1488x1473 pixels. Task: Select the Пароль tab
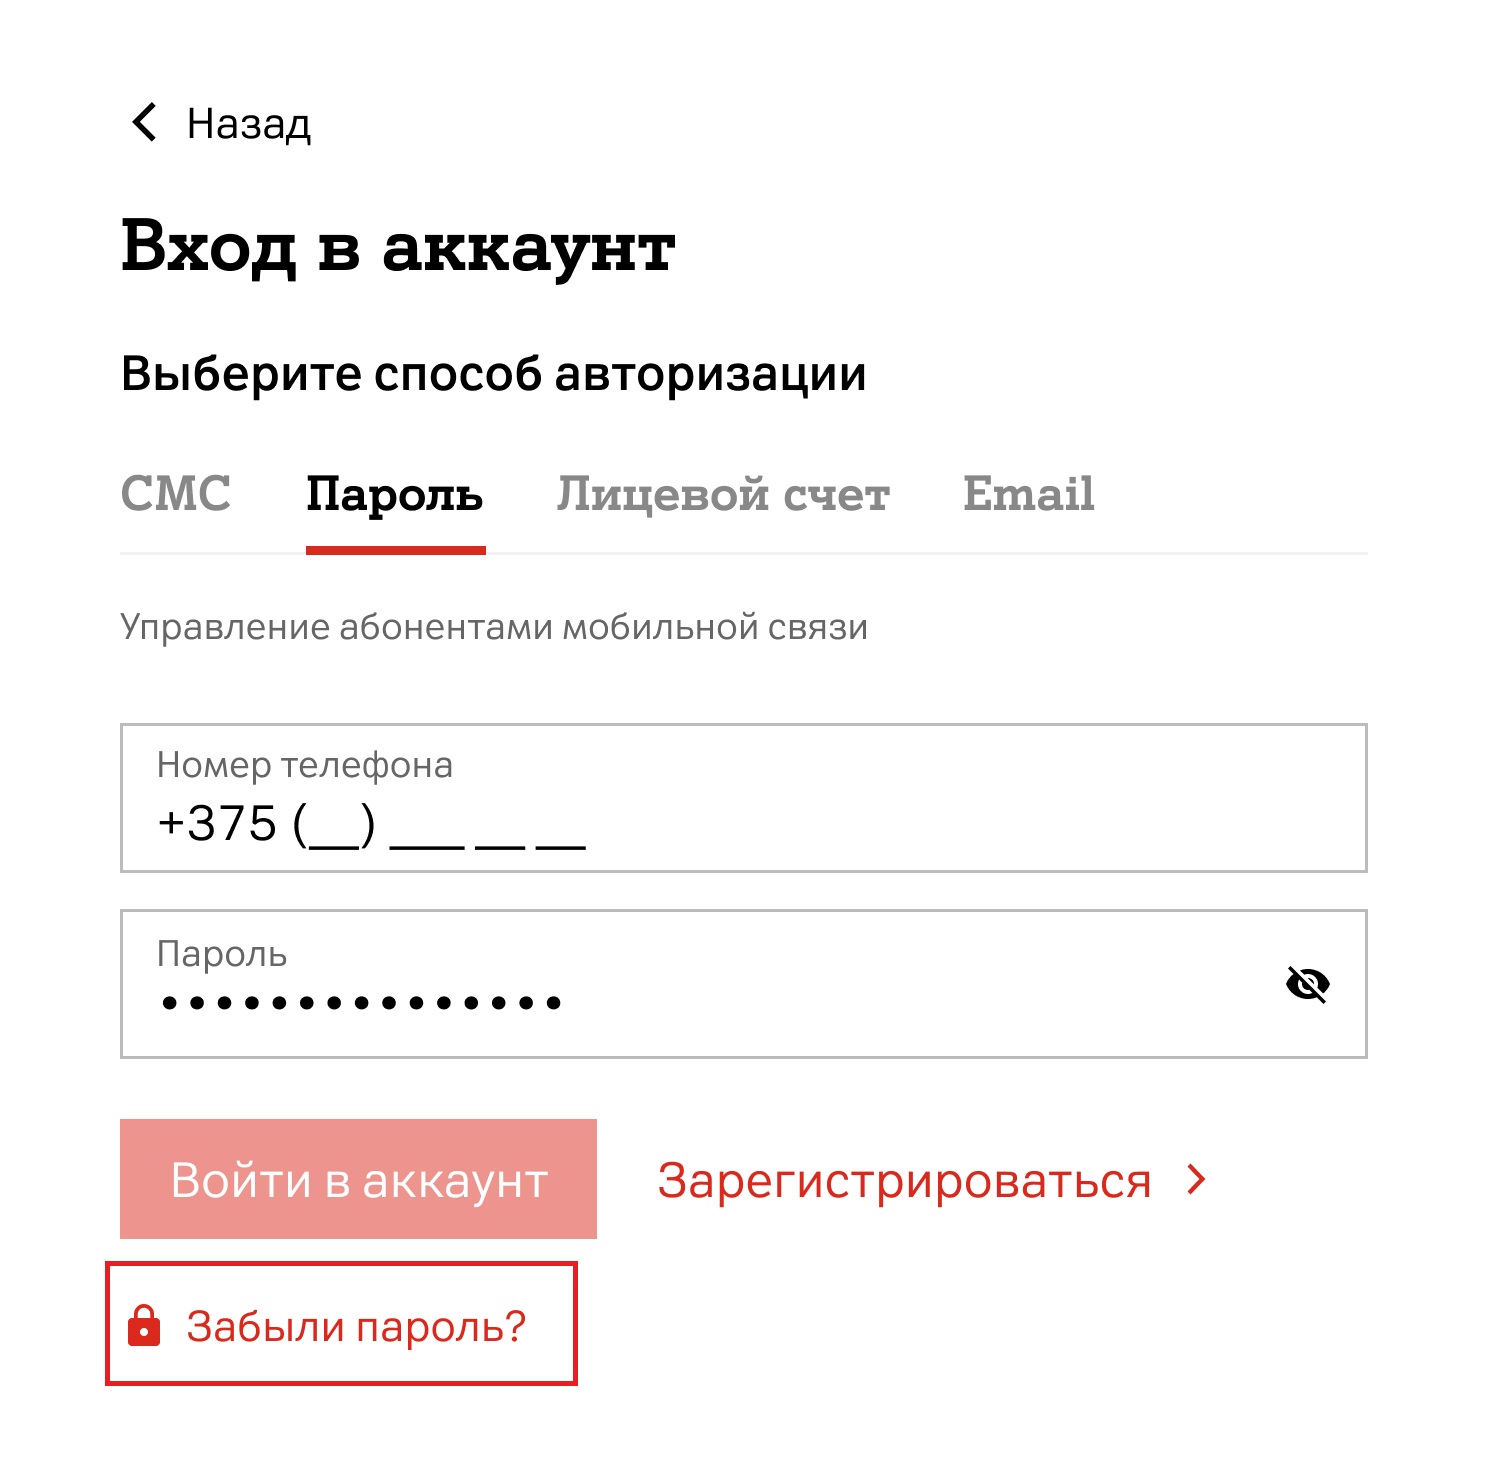(395, 494)
